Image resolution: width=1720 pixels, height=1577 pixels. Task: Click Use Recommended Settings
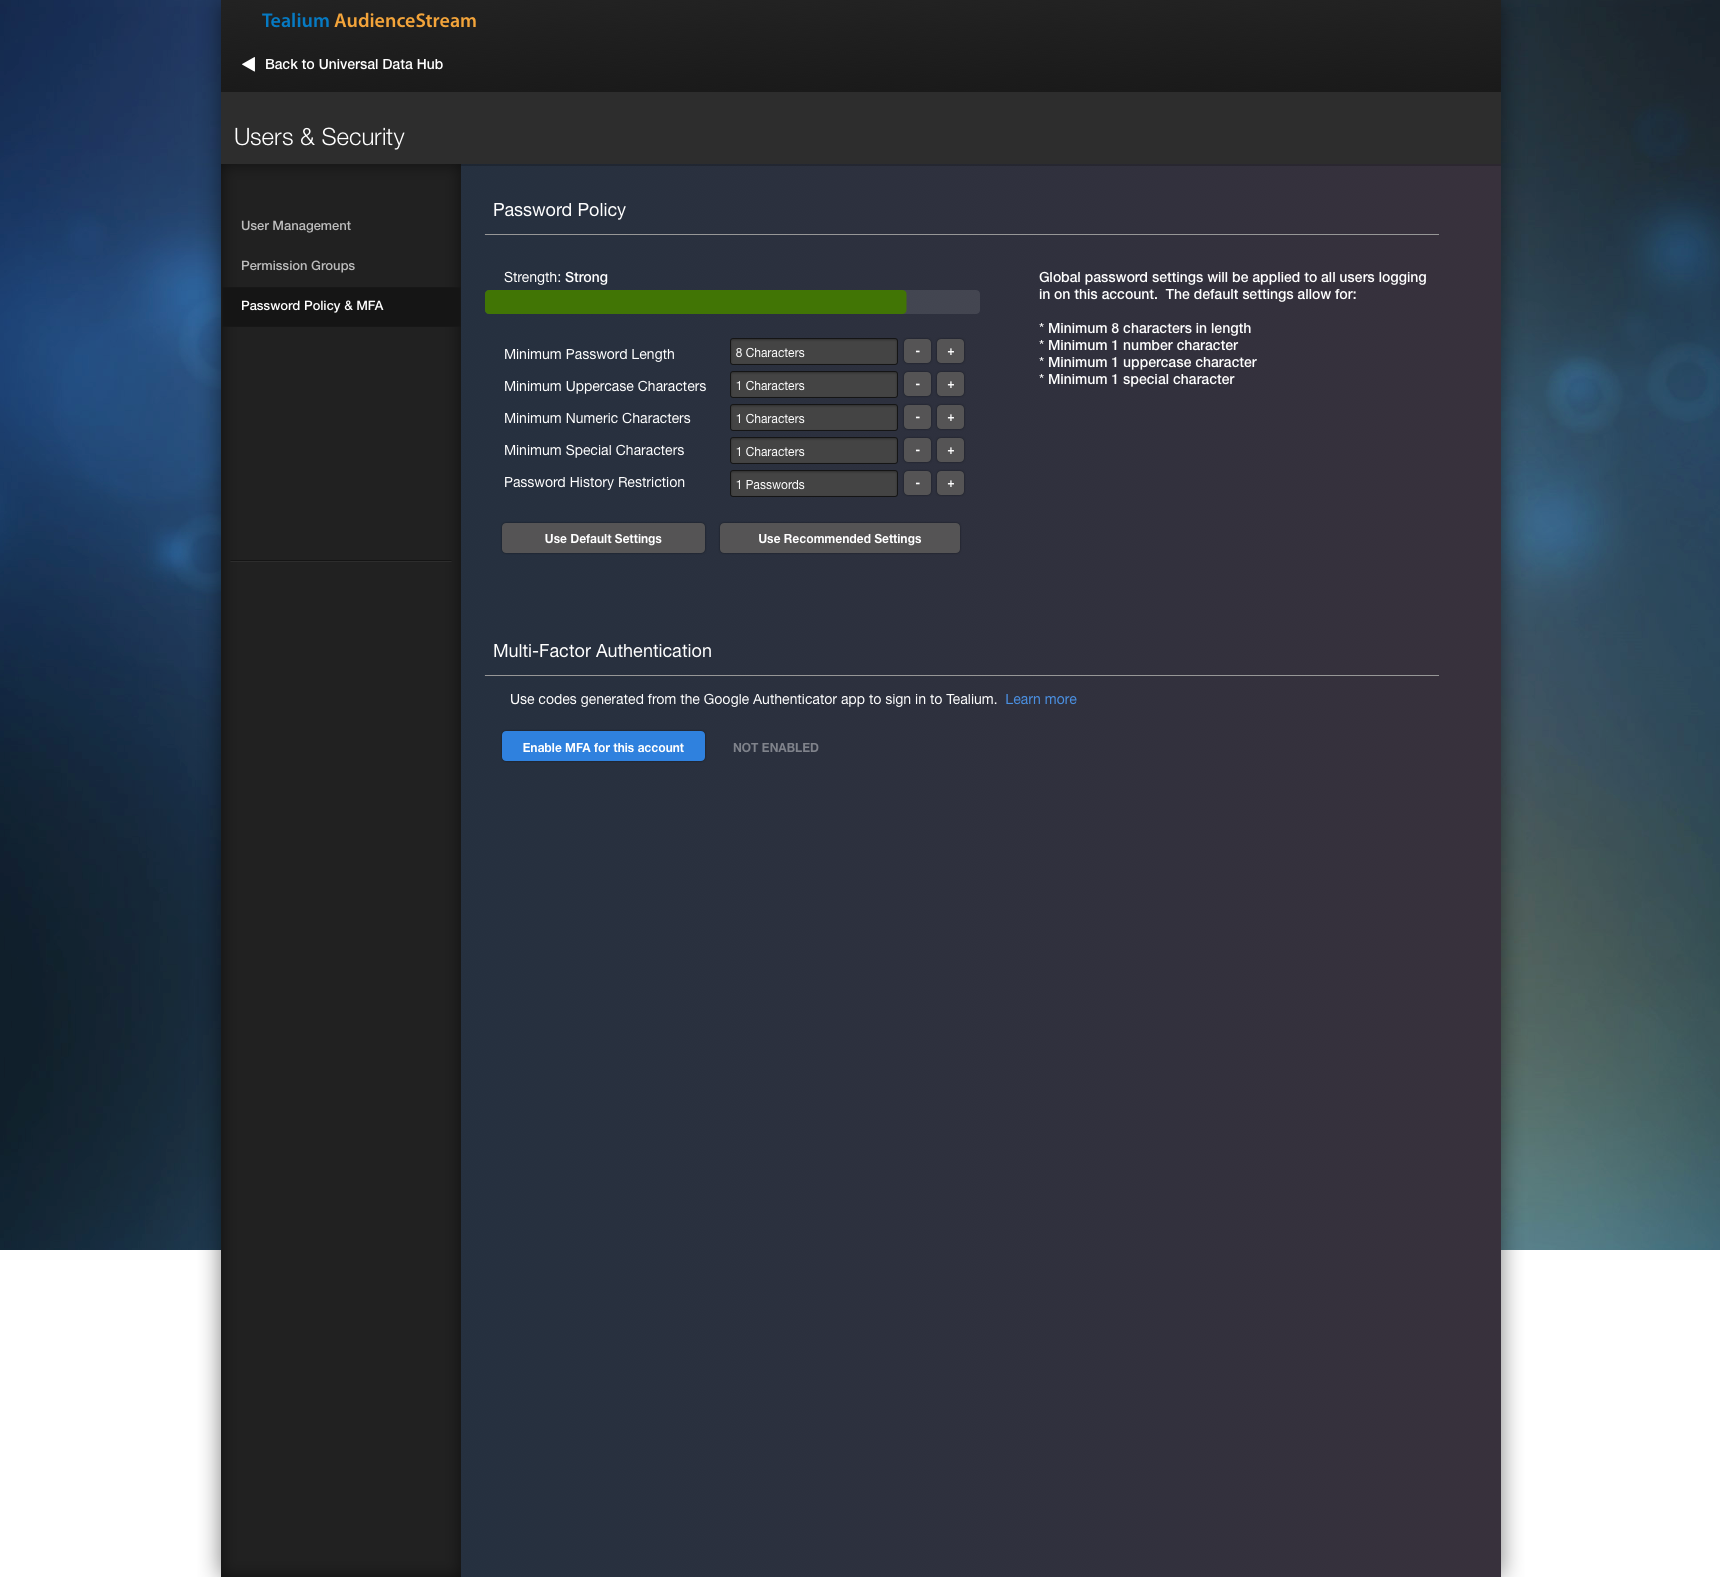pyautogui.click(x=839, y=538)
